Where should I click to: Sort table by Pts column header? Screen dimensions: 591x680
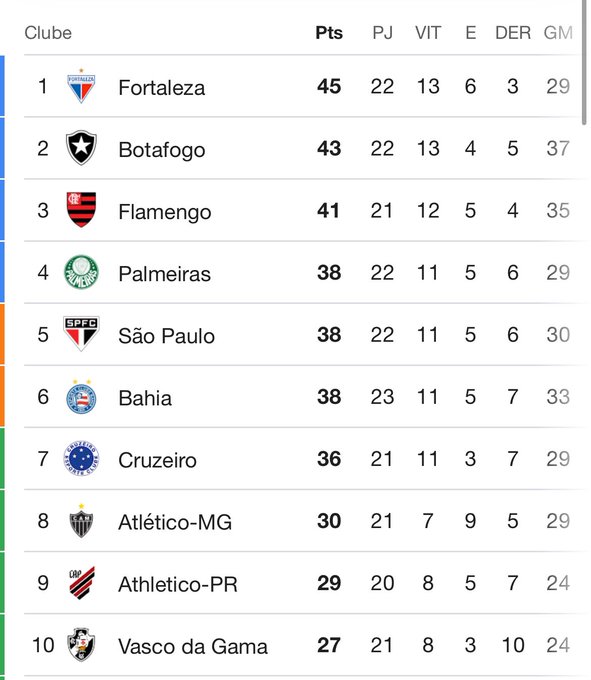click(x=329, y=33)
